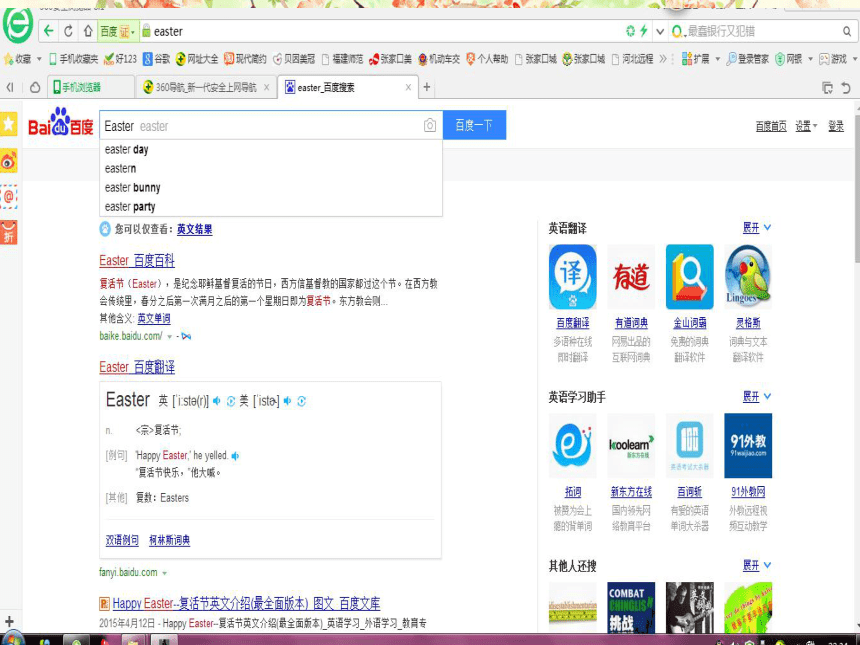Image resolution: width=860 pixels, height=645 pixels.
Task: Click the browser back arrow button
Action: click(x=49, y=31)
